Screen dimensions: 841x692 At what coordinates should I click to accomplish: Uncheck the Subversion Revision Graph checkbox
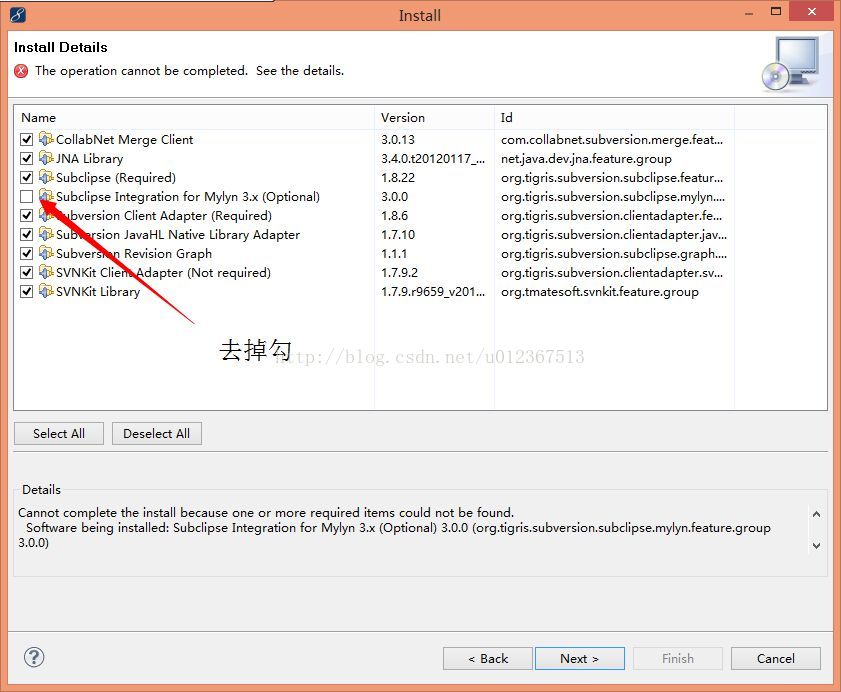tap(26, 254)
